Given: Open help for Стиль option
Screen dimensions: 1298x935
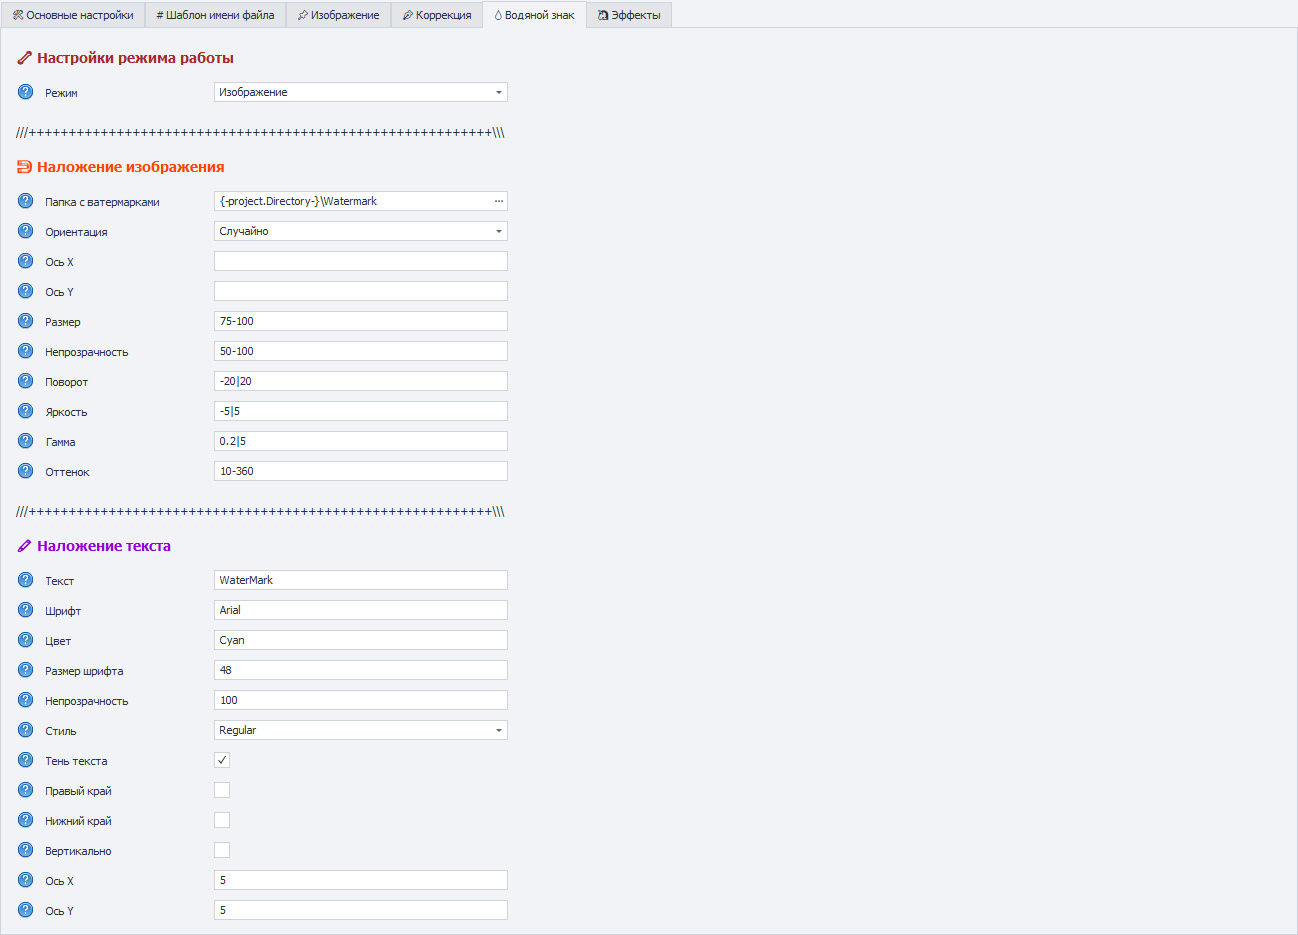Looking at the screenshot, I should (x=26, y=730).
